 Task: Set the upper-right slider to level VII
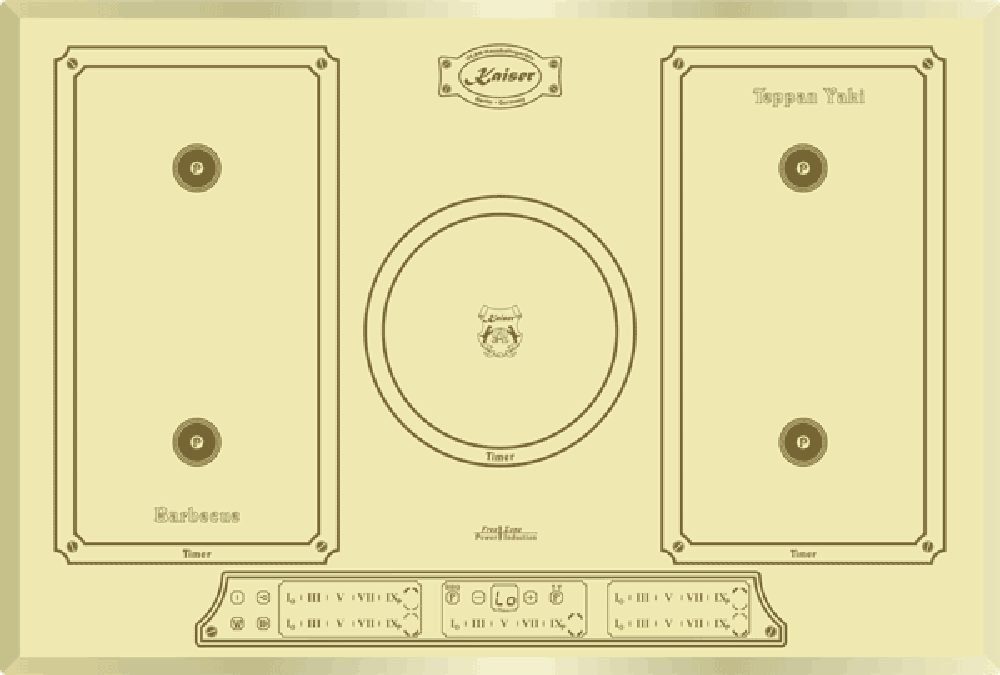point(695,598)
